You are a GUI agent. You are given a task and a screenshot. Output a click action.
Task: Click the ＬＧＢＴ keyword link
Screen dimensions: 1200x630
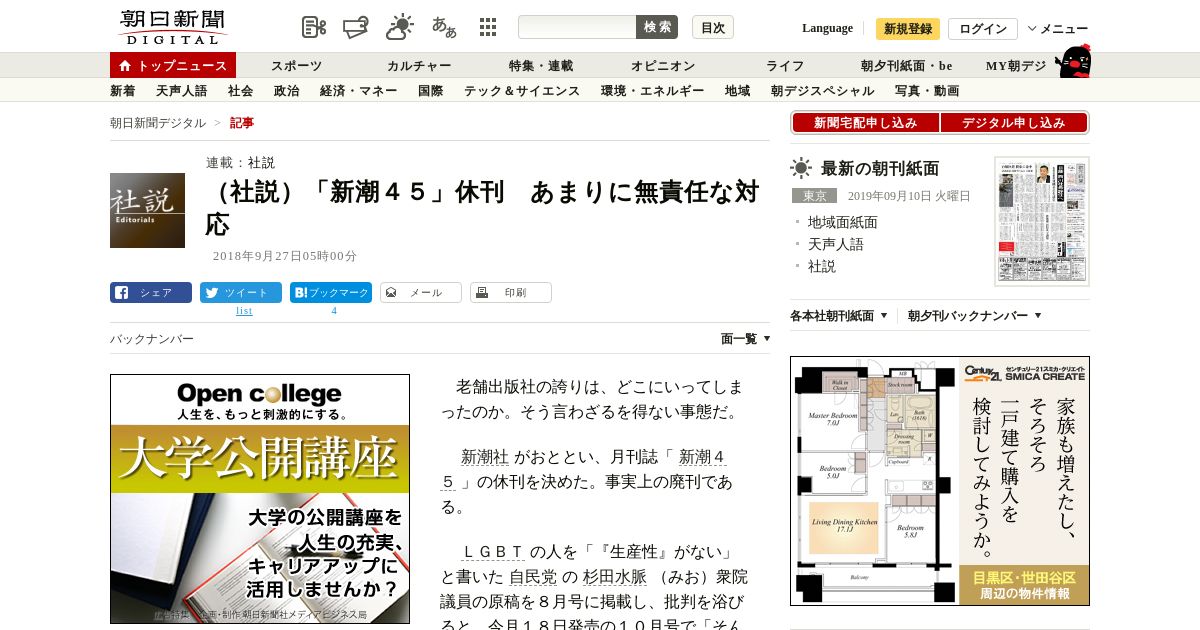(493, 552)
